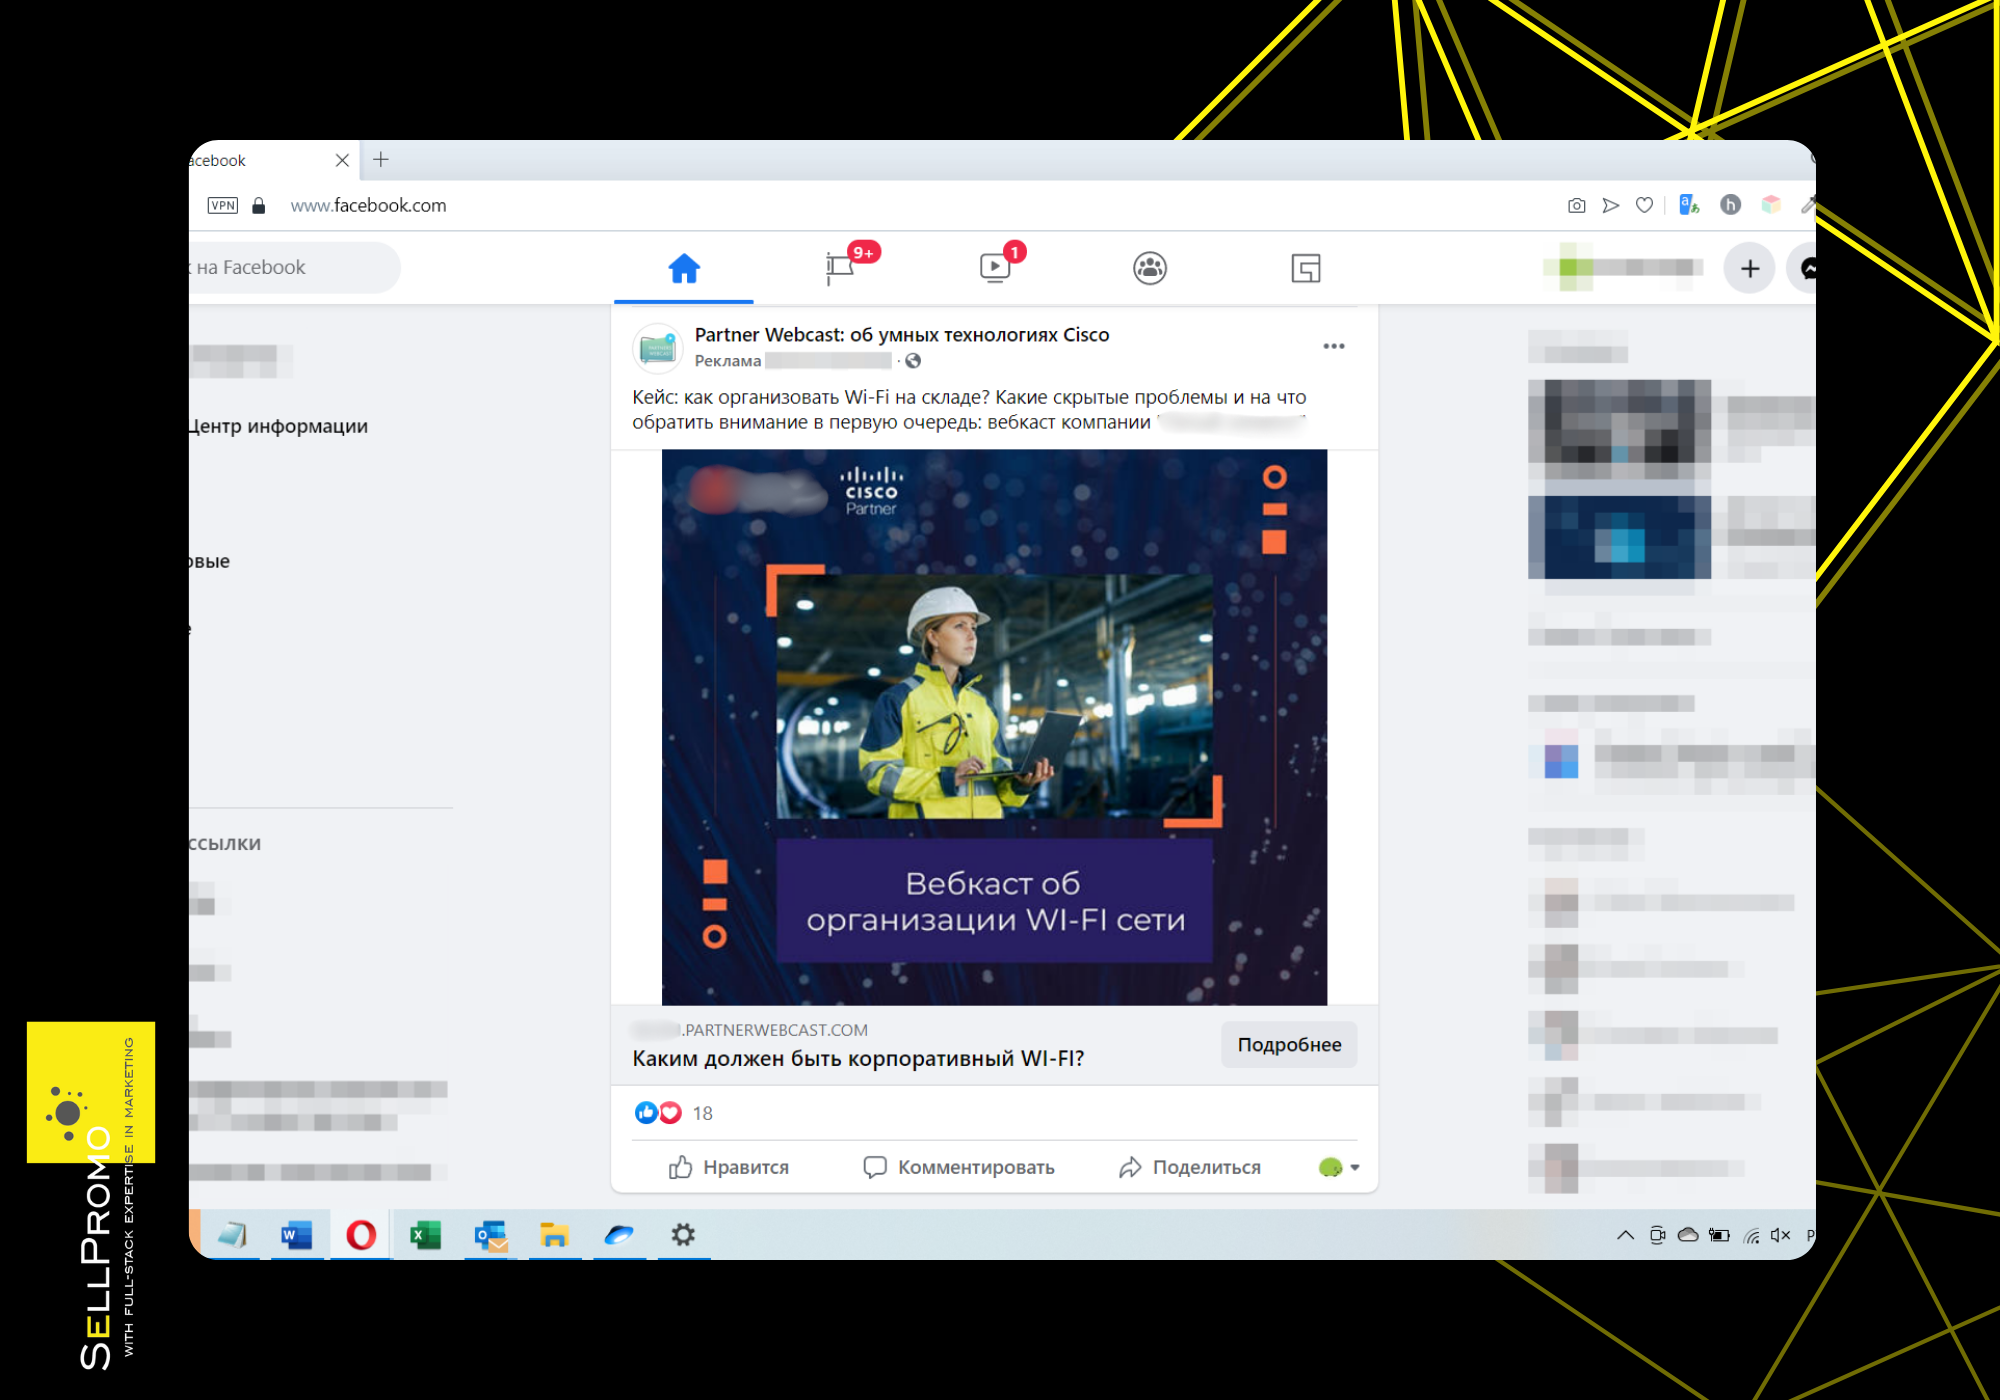Open the Cisco Wi-Fi webcast ad image
The width and height of the screenshot is (2000, 1400).
[994, 727]
